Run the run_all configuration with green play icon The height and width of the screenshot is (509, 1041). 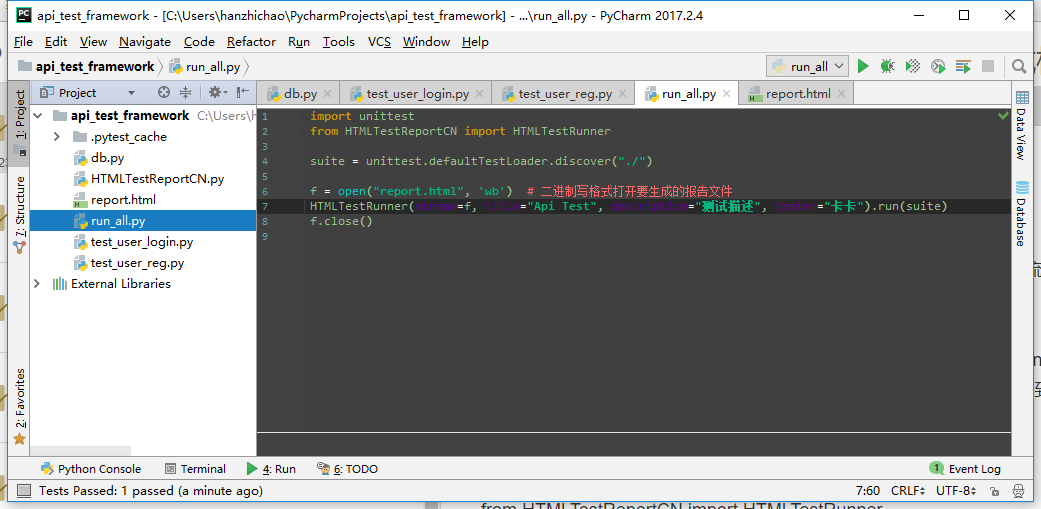point(862,66)
